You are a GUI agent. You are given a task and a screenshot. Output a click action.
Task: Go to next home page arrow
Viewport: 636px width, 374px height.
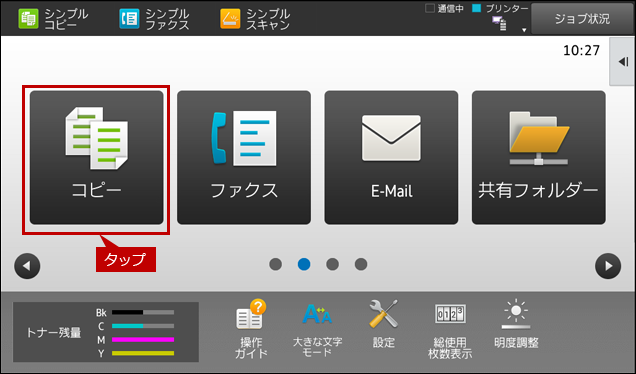608,266
